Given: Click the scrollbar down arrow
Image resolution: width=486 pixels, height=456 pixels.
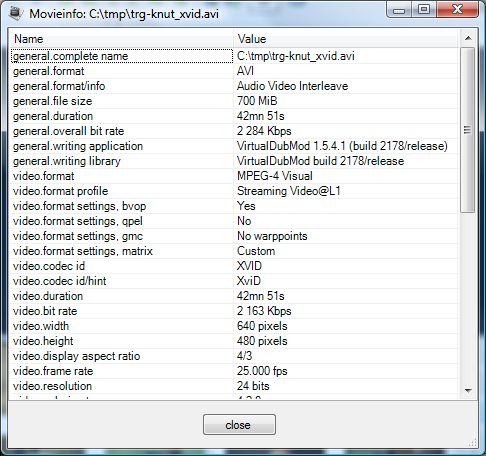Looking at the screenshot, I should point(468,390).
